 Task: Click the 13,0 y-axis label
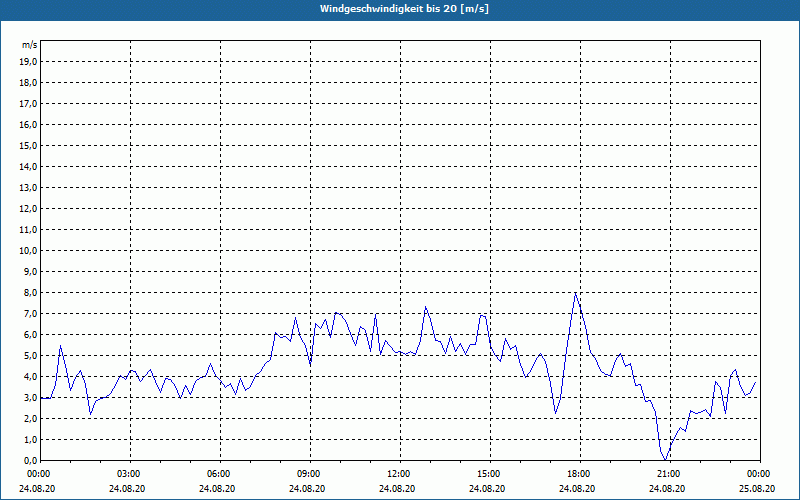[x=29, y=187]
